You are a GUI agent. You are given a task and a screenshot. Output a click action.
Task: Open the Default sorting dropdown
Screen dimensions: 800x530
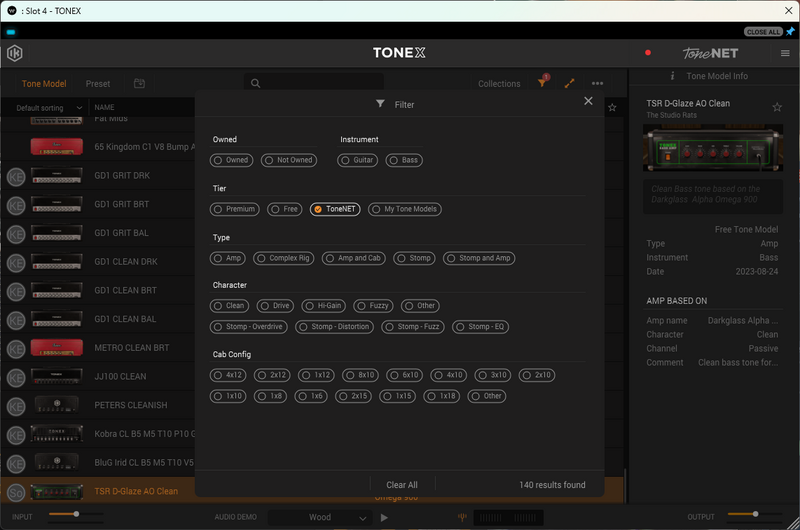coord(48,108)
